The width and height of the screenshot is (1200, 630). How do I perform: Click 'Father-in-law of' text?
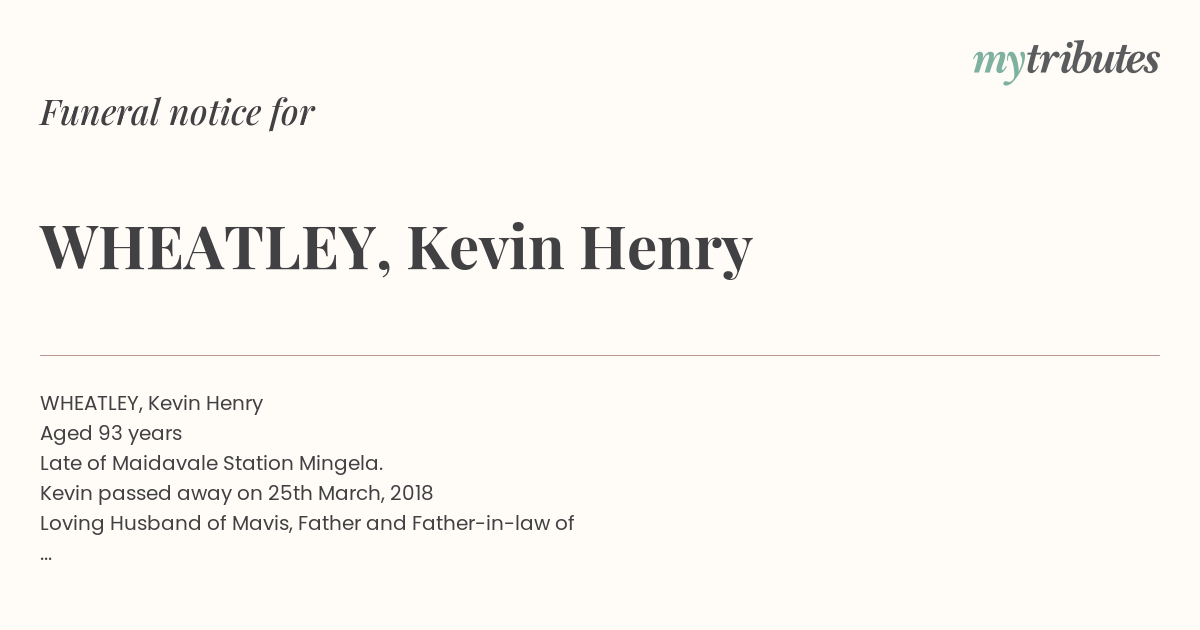coord(493,523)
